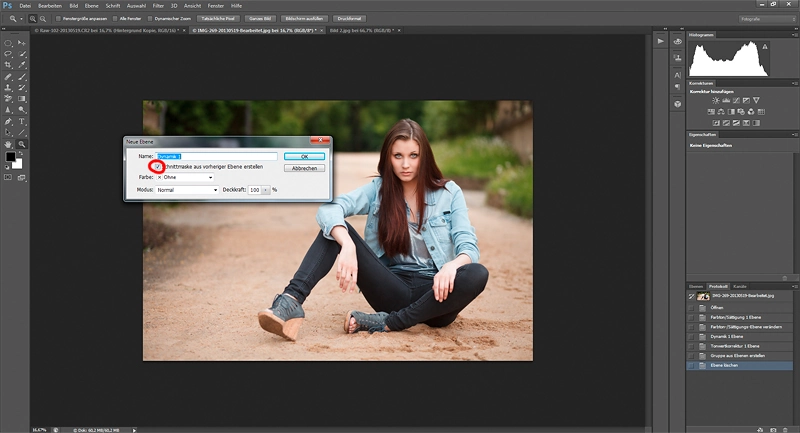800x433 pixels.
Task: Click the foreground color swatch
Action: (10, 157)
